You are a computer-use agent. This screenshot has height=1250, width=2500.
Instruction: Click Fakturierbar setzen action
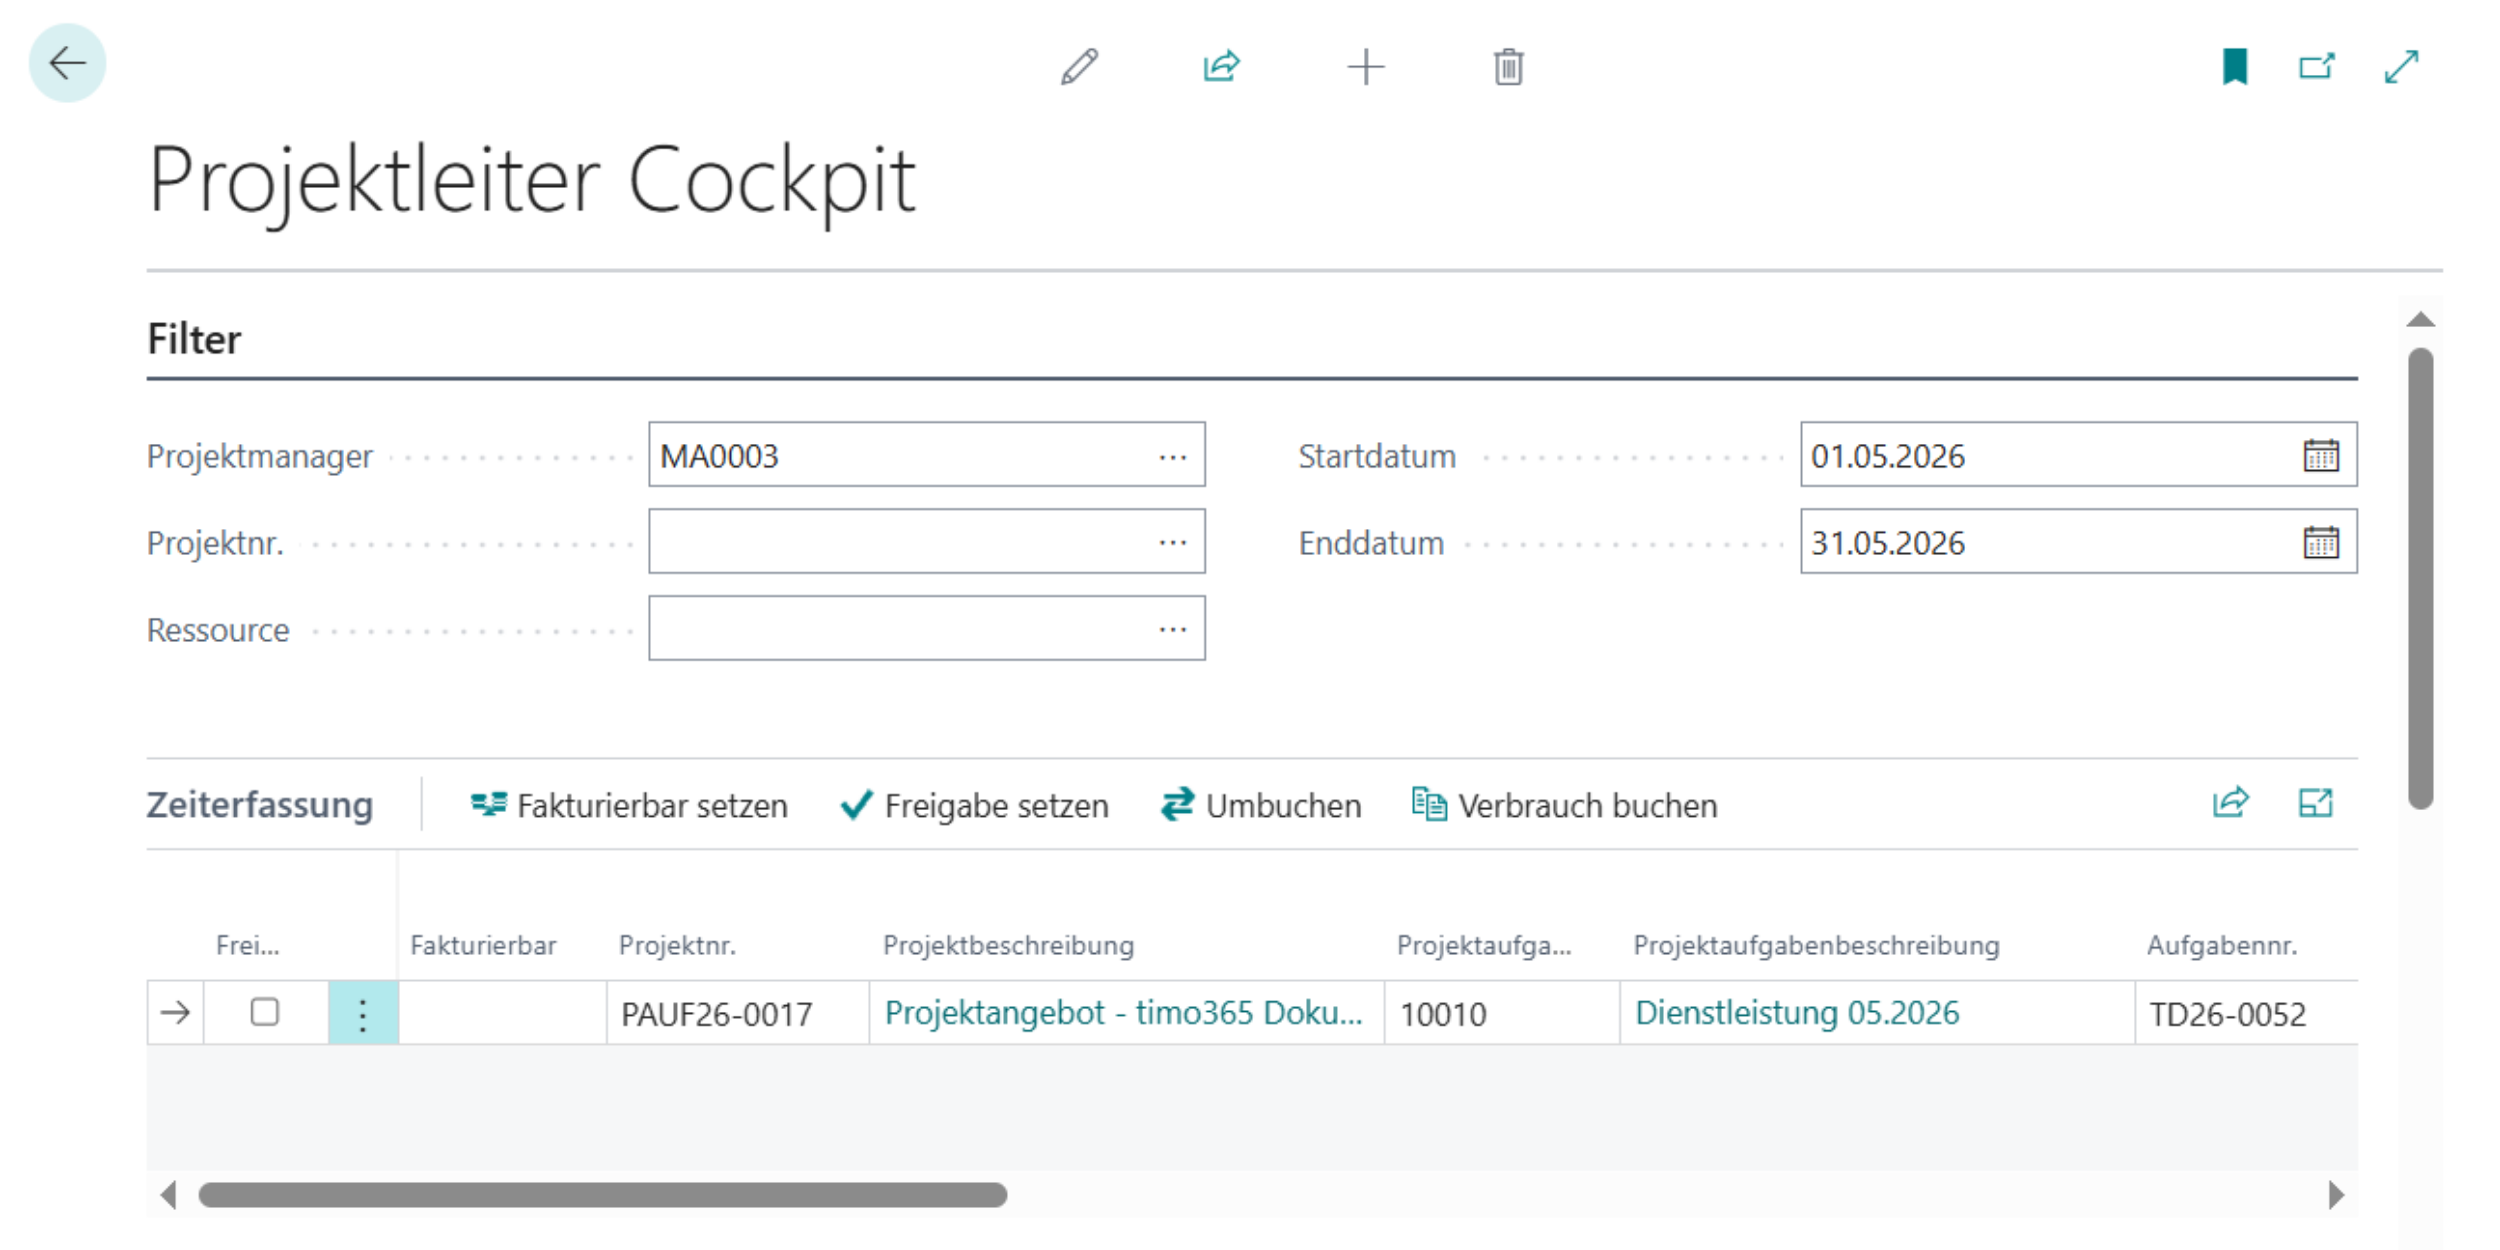[x=629, y=806]
